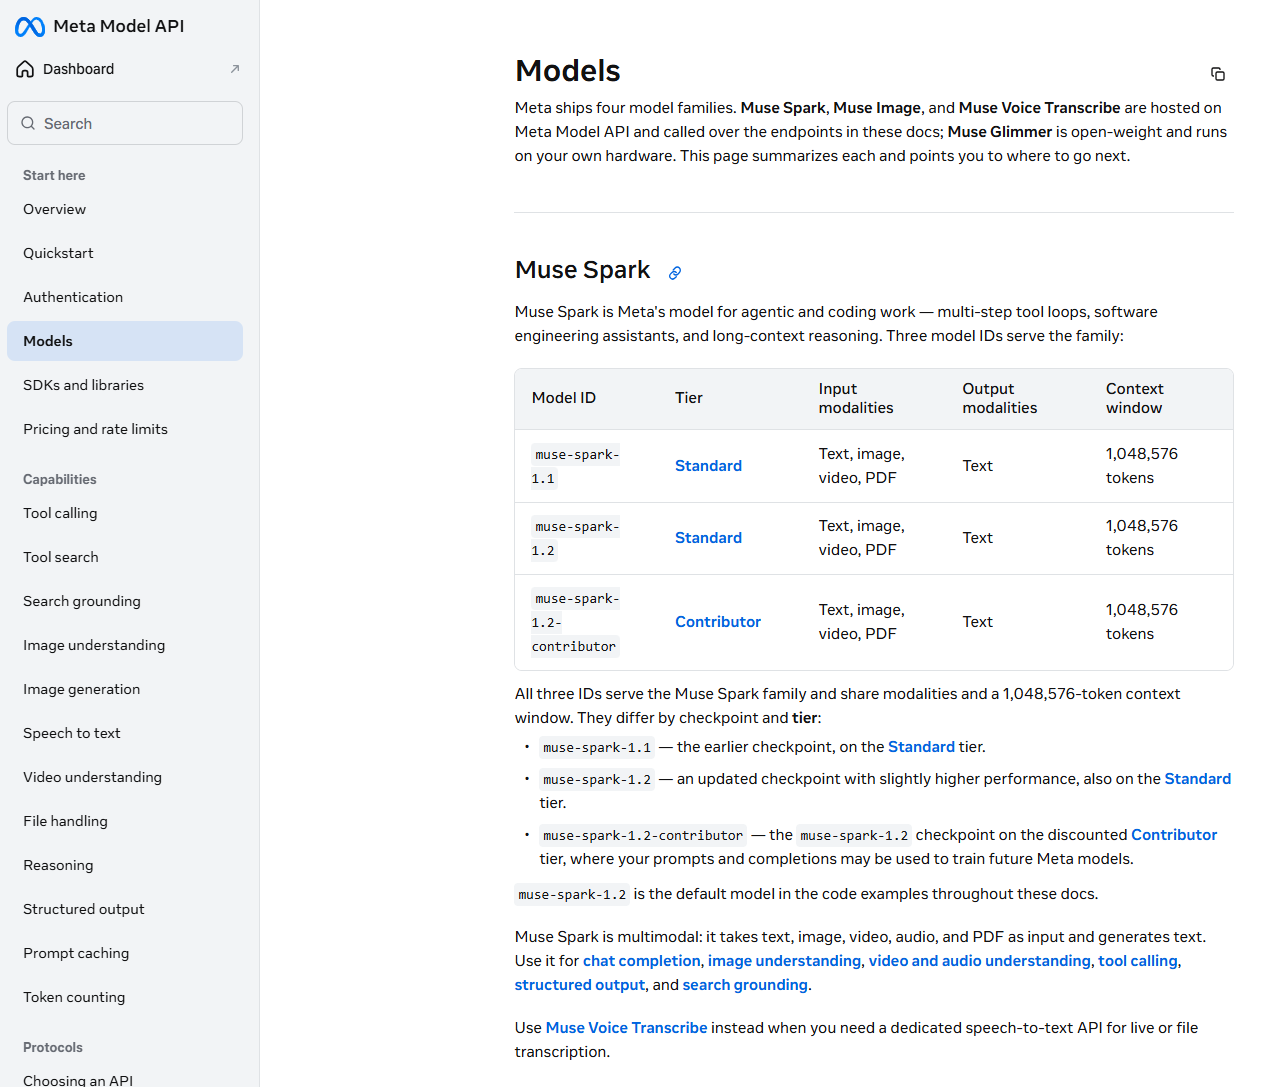Click Contributor tier link in table
Viewport: 1273px width, 1087px height.
718,622
